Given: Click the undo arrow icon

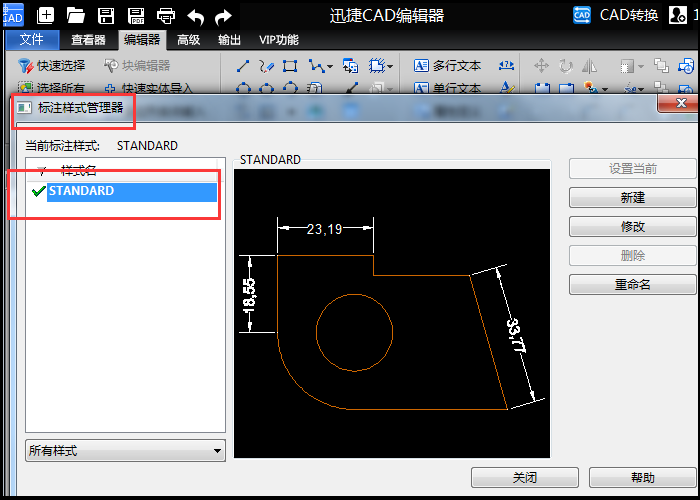Looking at the screenshot, I should (x=196, y=17).
